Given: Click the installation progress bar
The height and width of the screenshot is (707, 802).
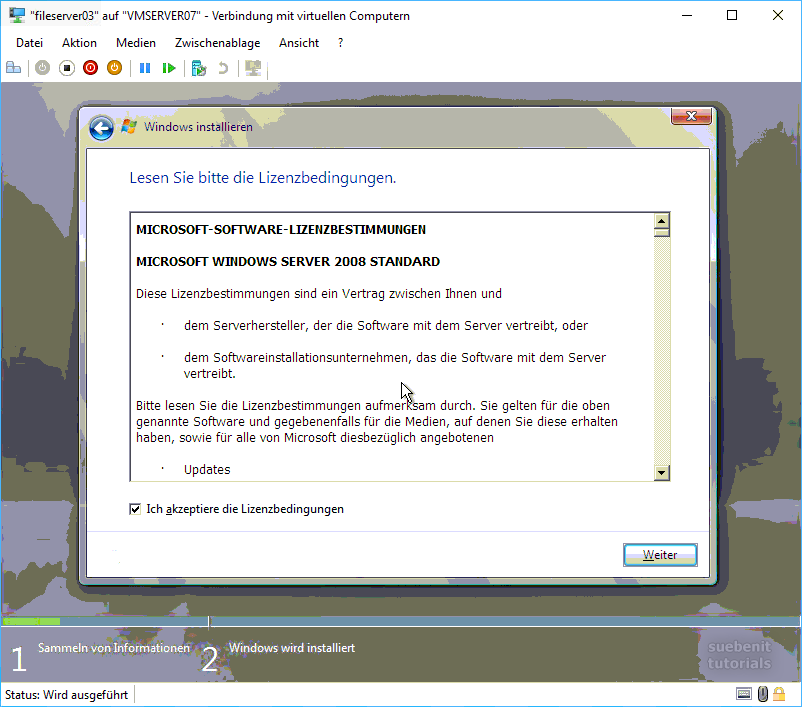Looking at the screenshot, I should coord(401,622).
